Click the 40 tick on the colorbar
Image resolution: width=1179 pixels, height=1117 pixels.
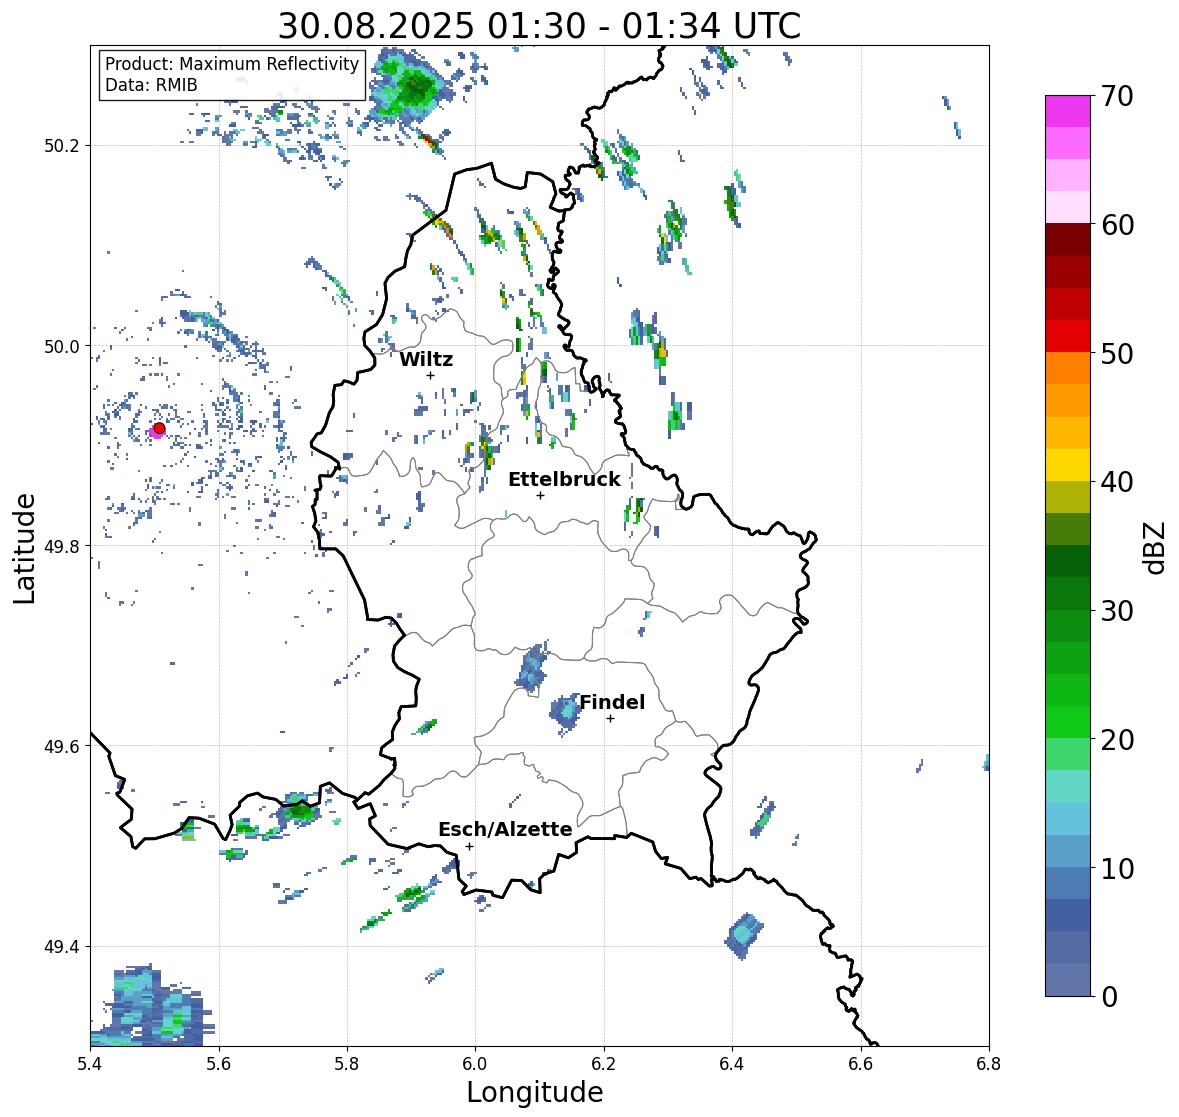pos(1117,482)
